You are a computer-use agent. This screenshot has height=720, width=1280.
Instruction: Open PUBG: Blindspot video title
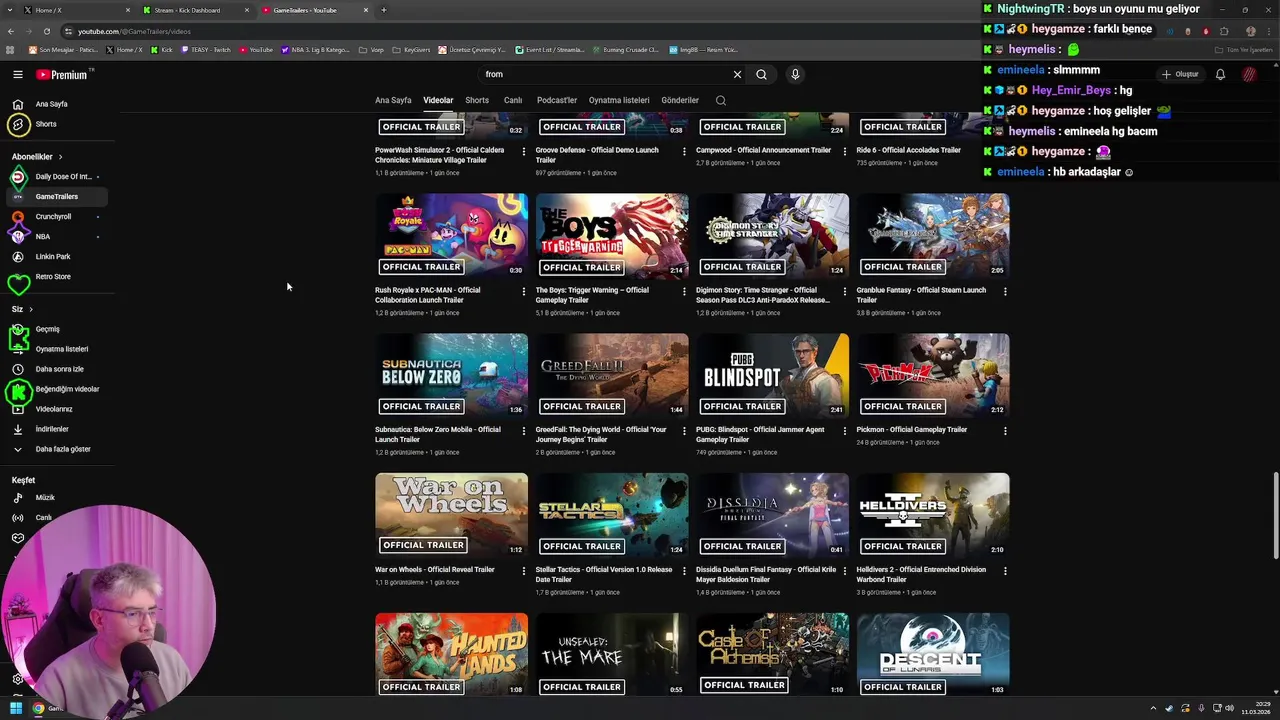click(x=760, y=434)
